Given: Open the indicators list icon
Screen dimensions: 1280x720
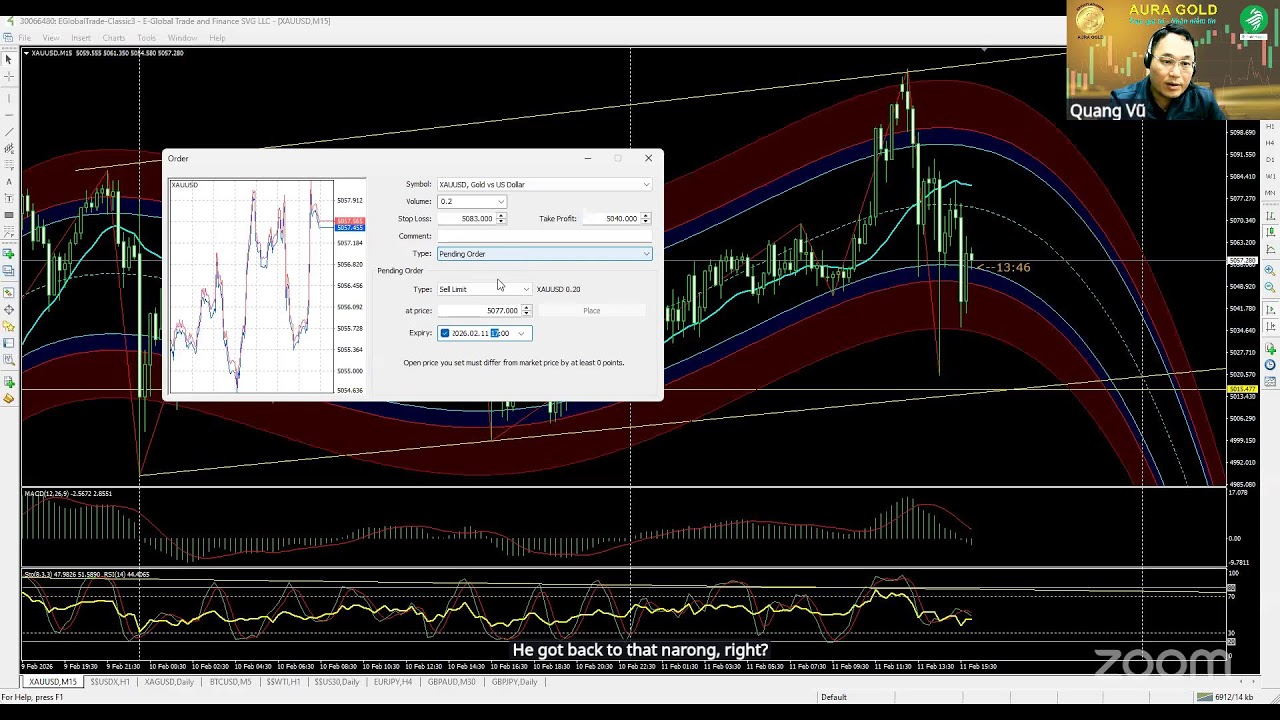Looking at the screenshot, I should [1271, 349].
